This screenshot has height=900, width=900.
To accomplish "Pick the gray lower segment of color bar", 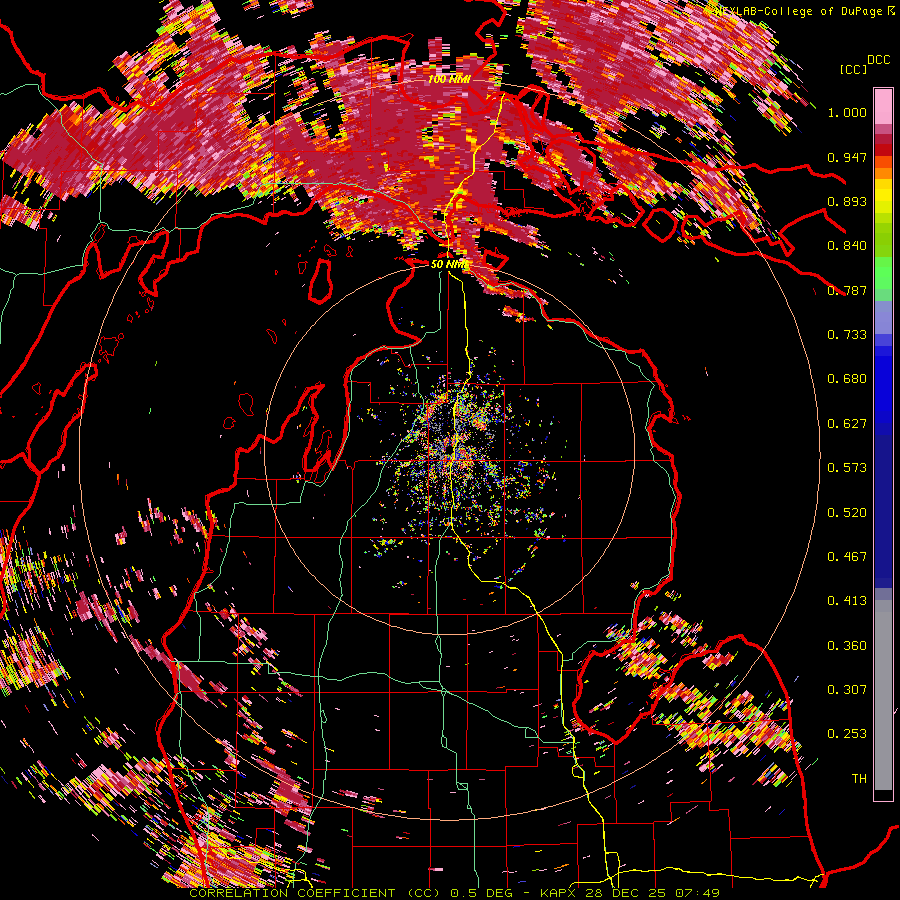I will pyautogui.click(x=883, y=695).
